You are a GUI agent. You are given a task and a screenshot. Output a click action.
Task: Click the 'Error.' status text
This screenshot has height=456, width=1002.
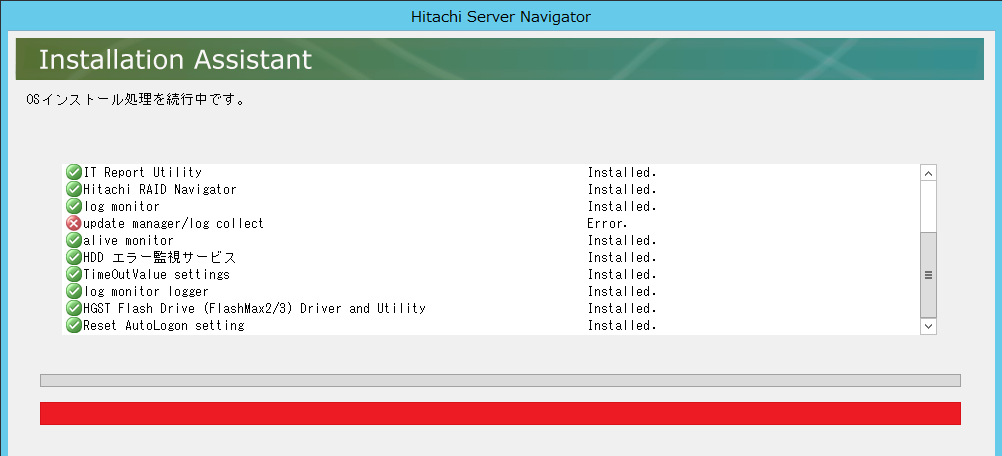coord(607,224)
